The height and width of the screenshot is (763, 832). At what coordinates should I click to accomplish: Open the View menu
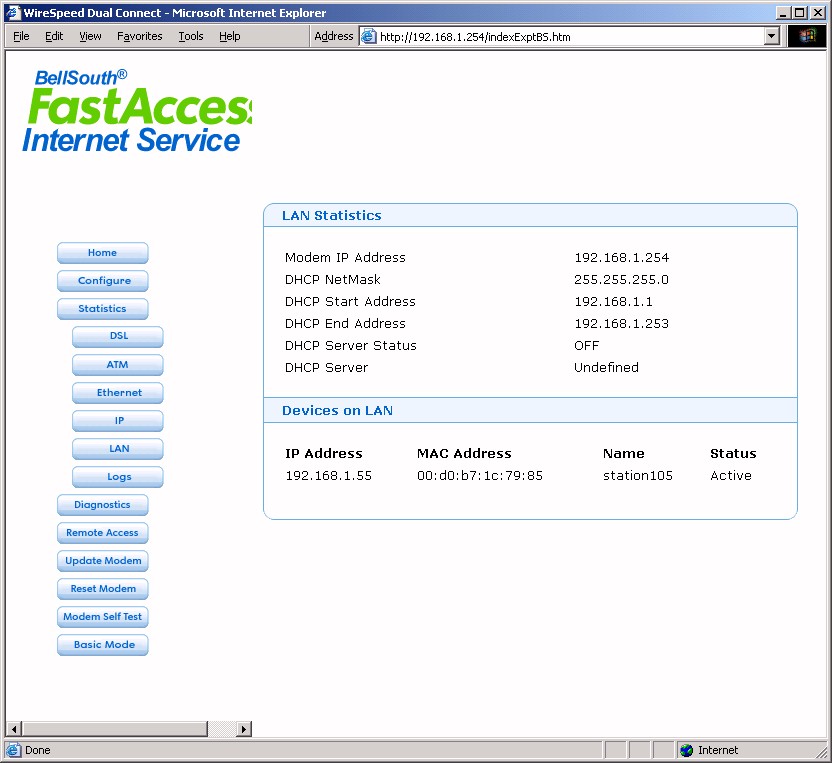[x=90, y=36]
